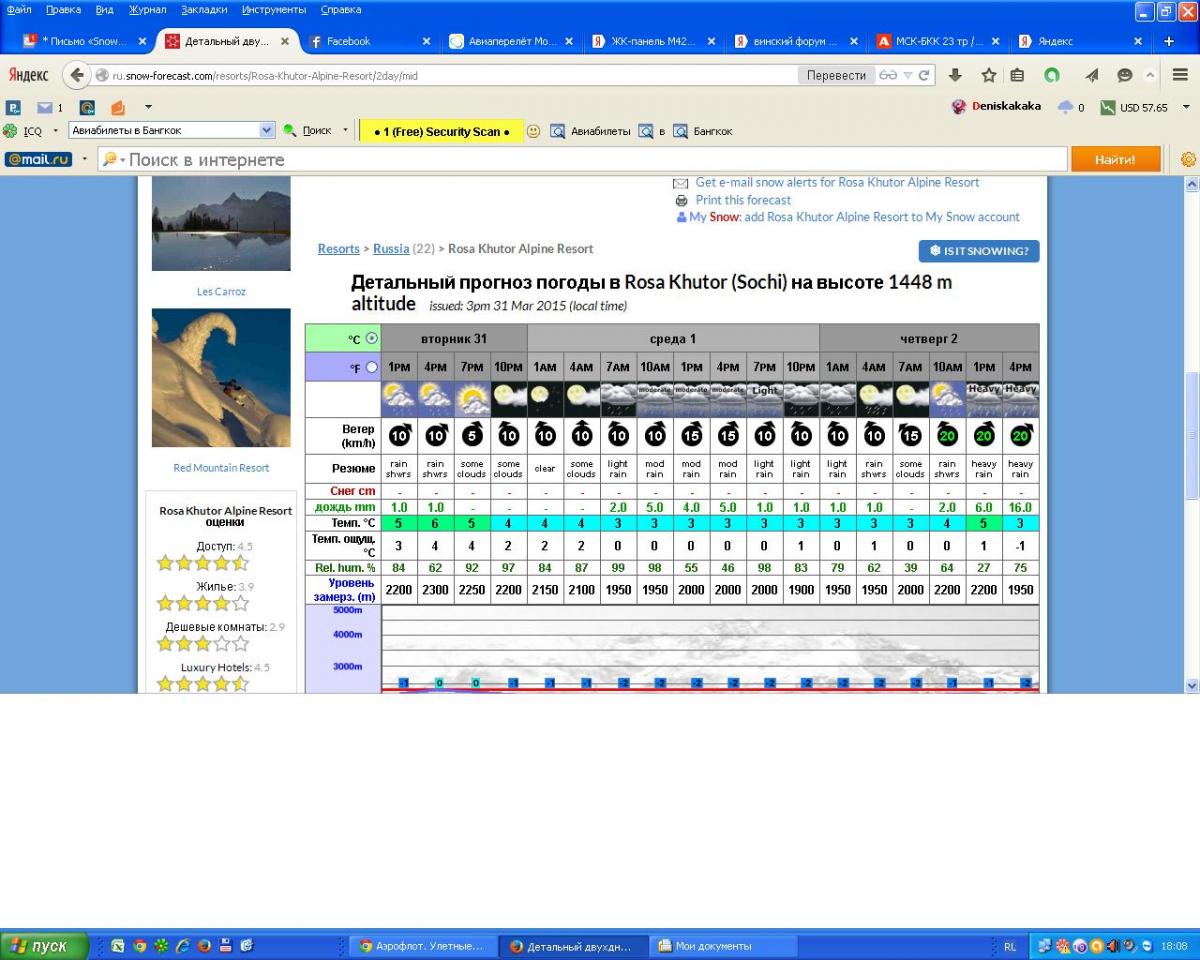
Task: Select the °C temperature unit radio
Action: click(372, 338)
